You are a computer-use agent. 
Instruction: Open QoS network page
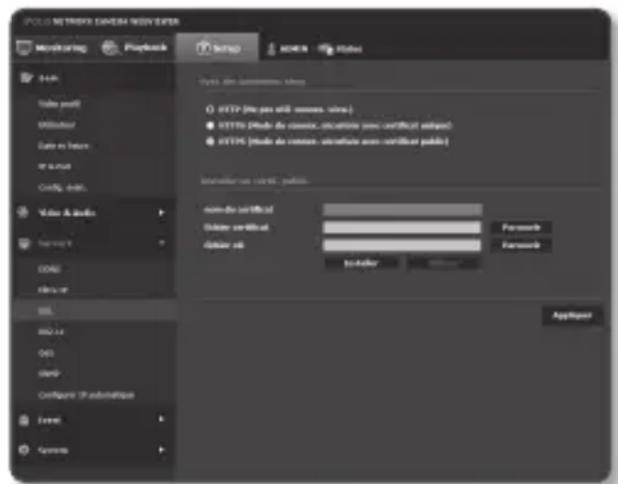click(46, 353)
